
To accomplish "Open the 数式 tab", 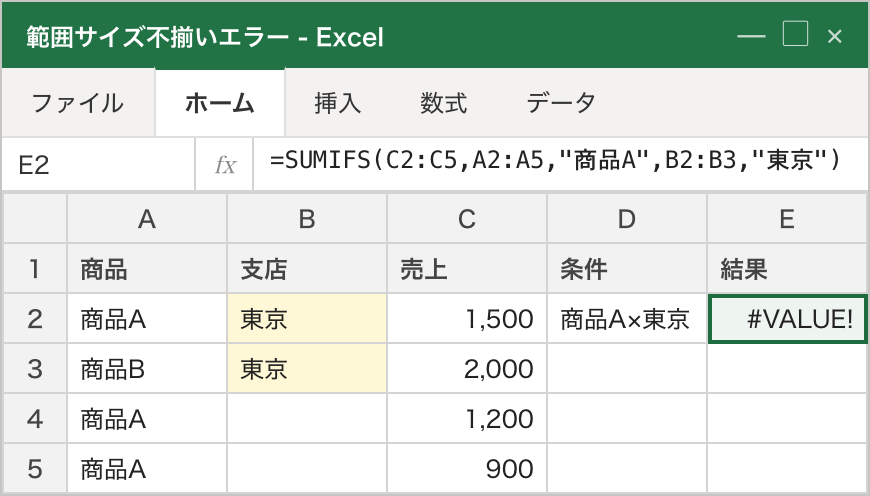I will [x=443, y=103].
